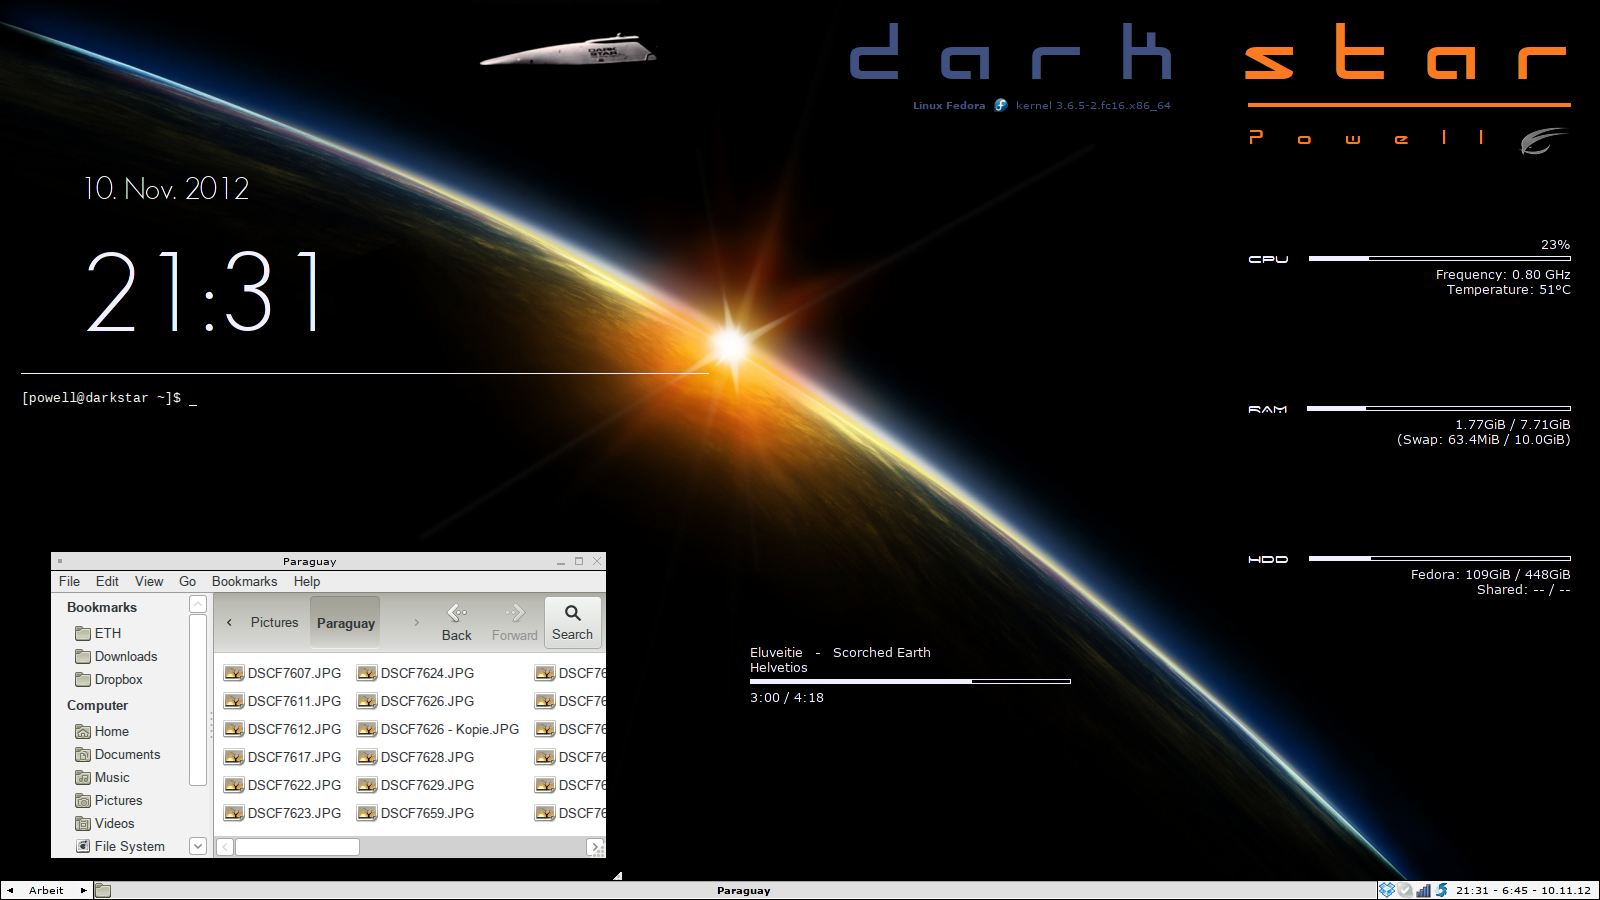Viewport: 1600px width, 900px height.
Task: Click the horizontal scrollbar left arrow
Action: 225,847
